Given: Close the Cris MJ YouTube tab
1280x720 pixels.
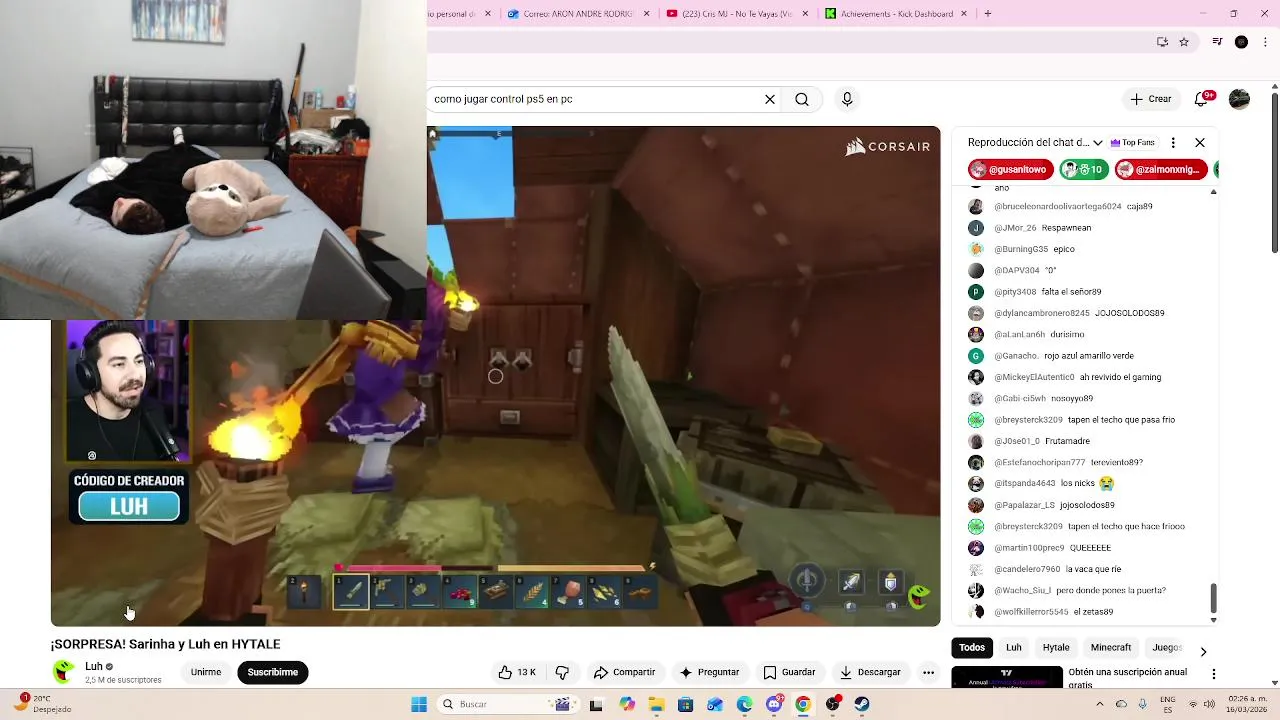Looking at the screenshot, I should pos(806,14).
